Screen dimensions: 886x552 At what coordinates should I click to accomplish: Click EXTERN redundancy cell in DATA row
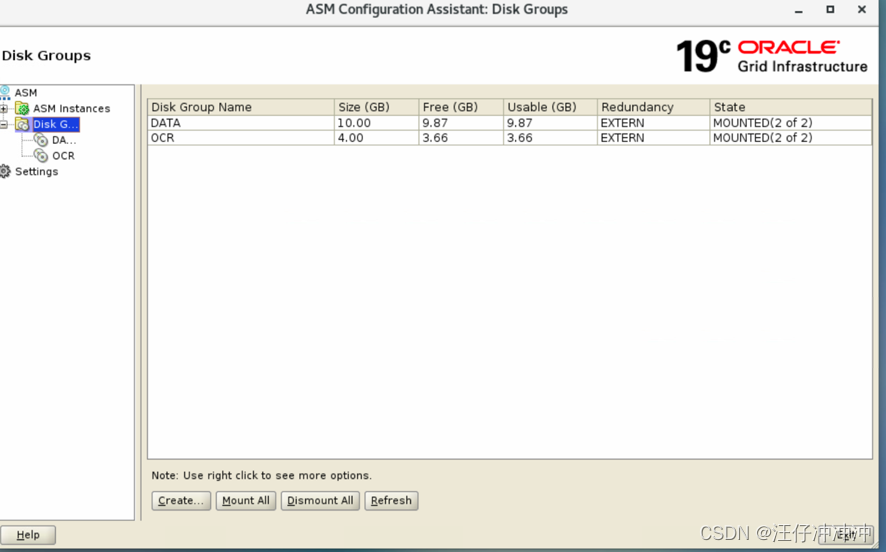tap(653, 123)
